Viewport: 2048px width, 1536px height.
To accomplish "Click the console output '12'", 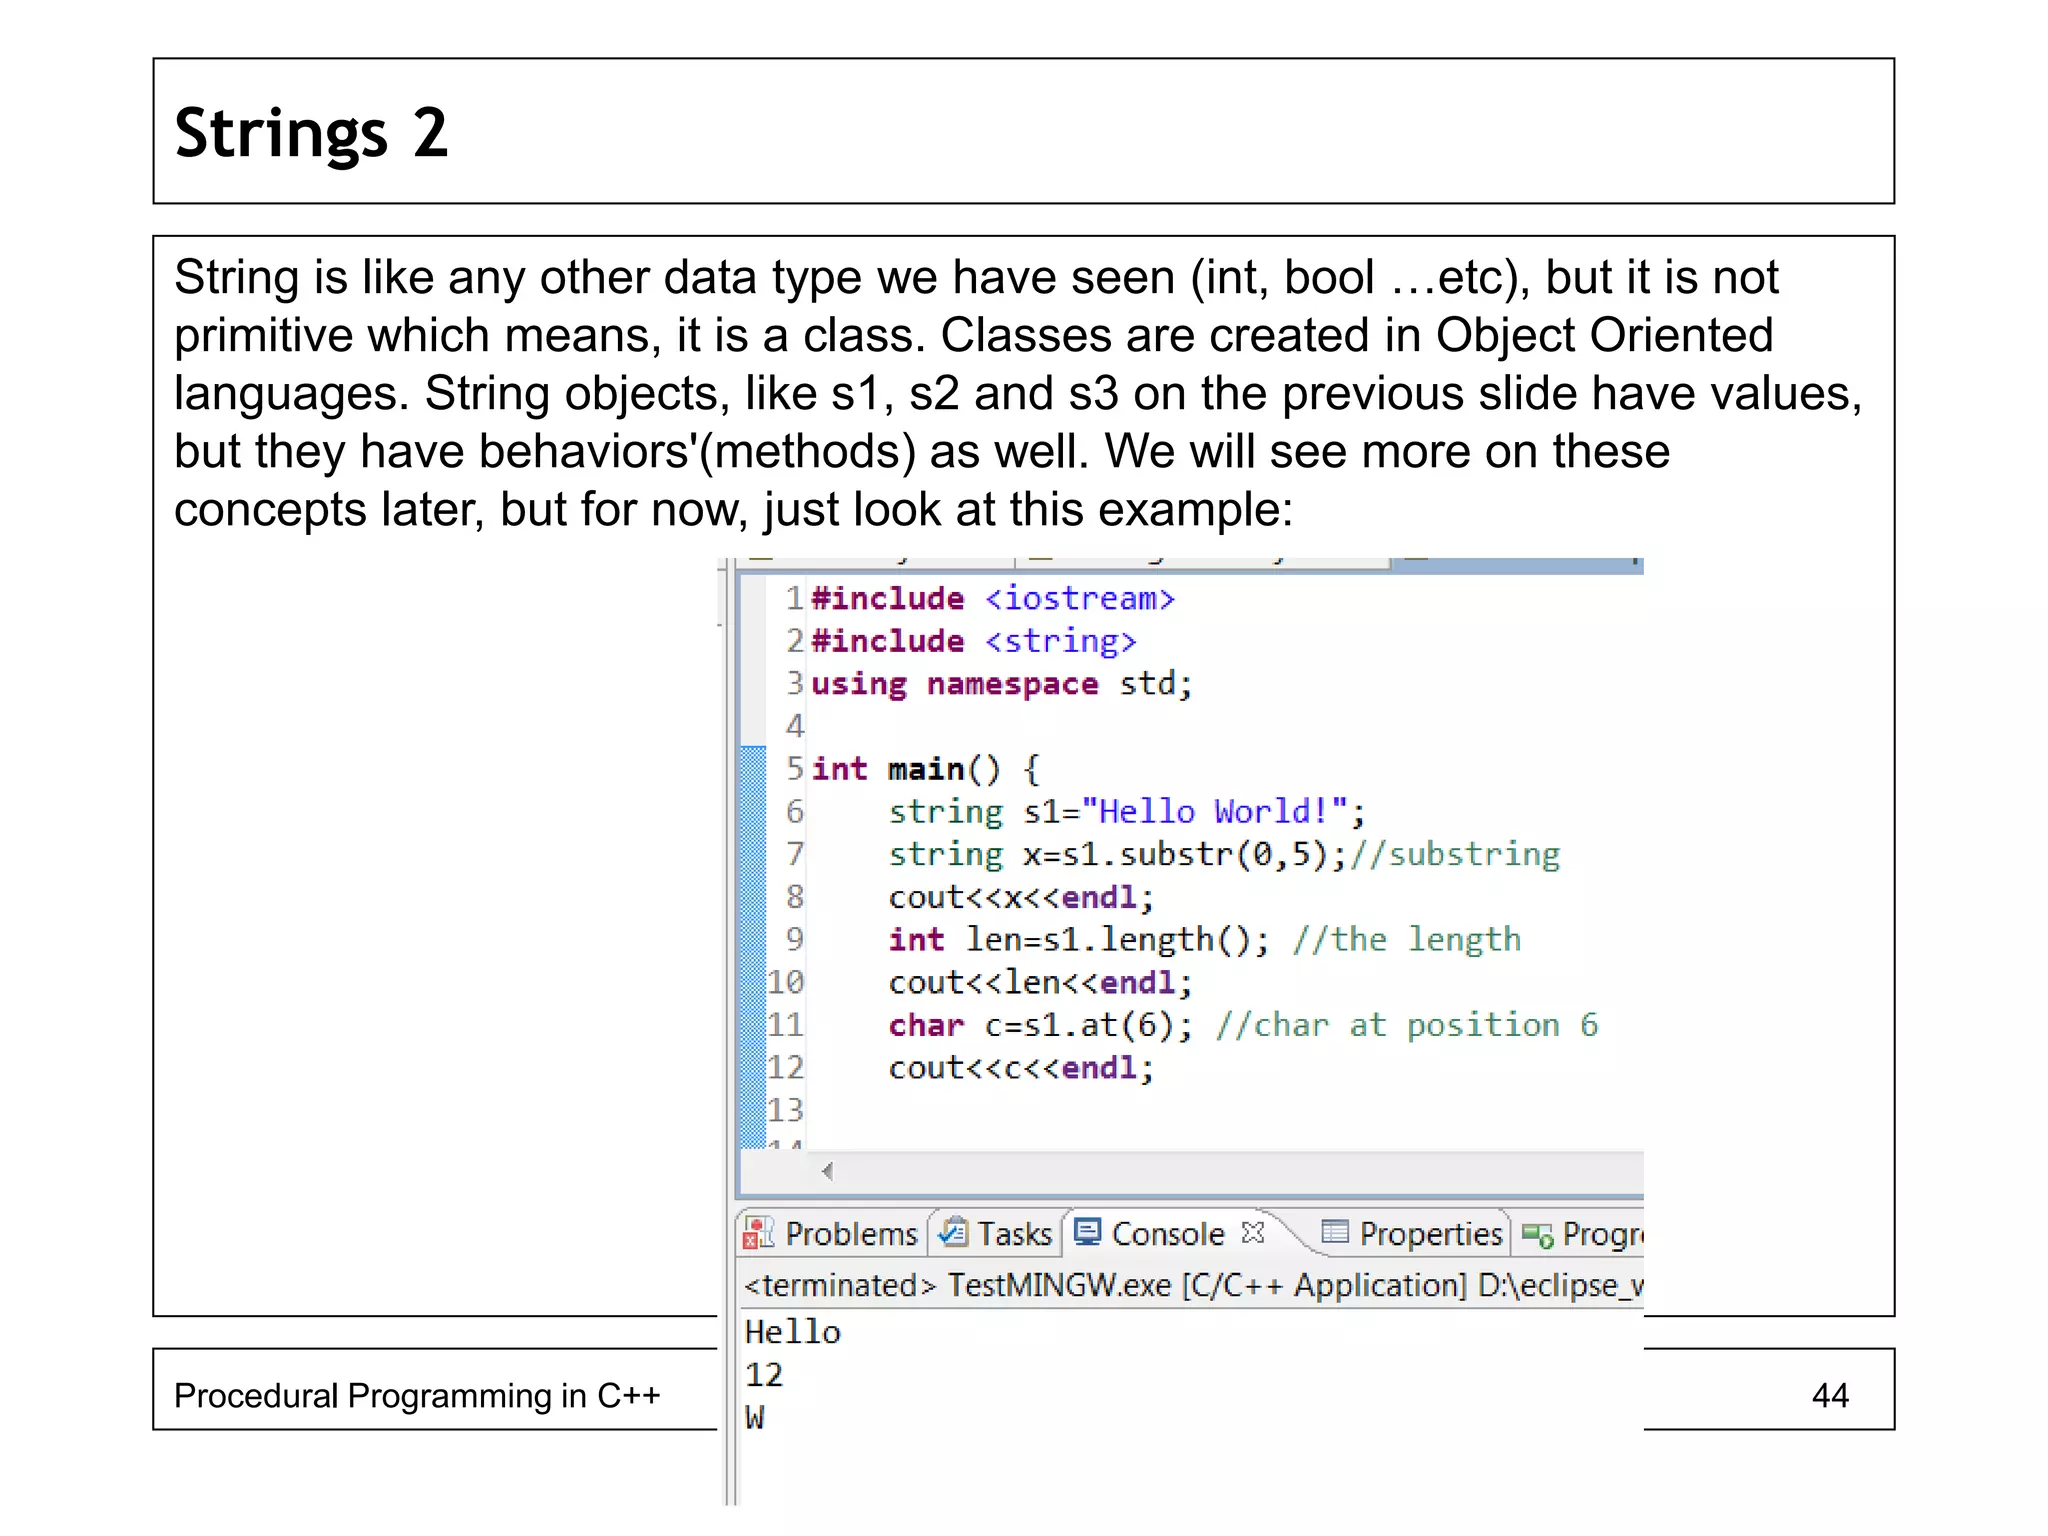I will (764, 1375).
